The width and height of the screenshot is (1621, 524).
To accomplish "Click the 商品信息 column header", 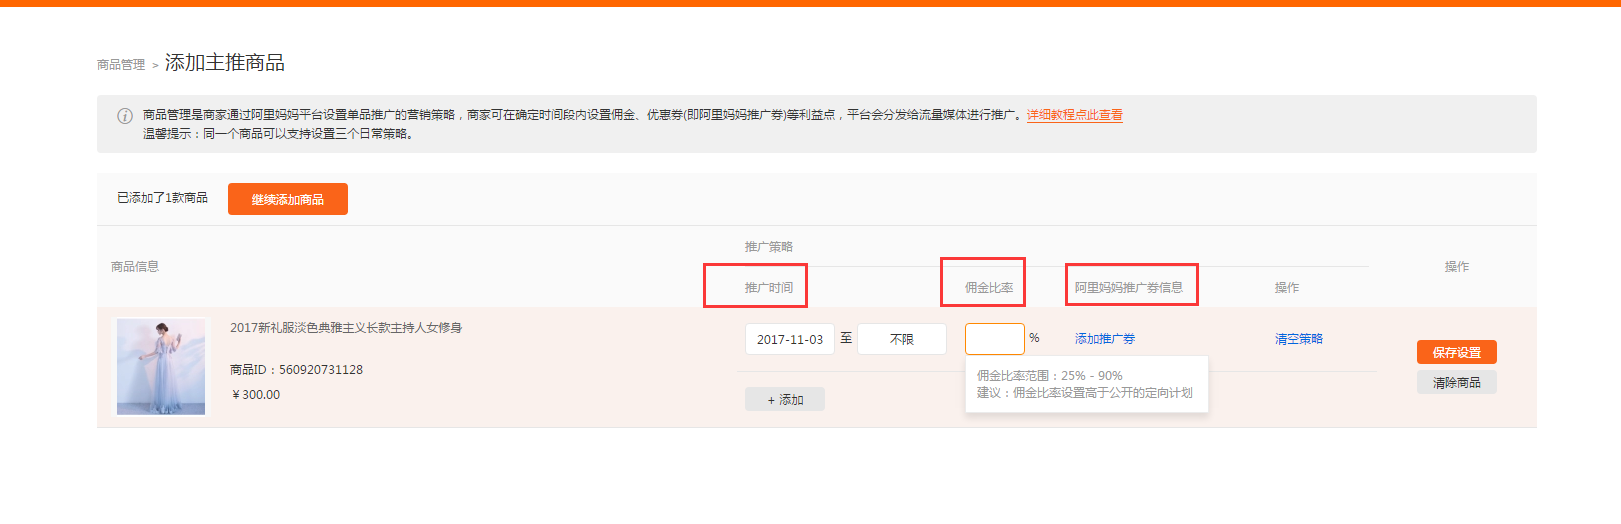I will click(135, 267).
